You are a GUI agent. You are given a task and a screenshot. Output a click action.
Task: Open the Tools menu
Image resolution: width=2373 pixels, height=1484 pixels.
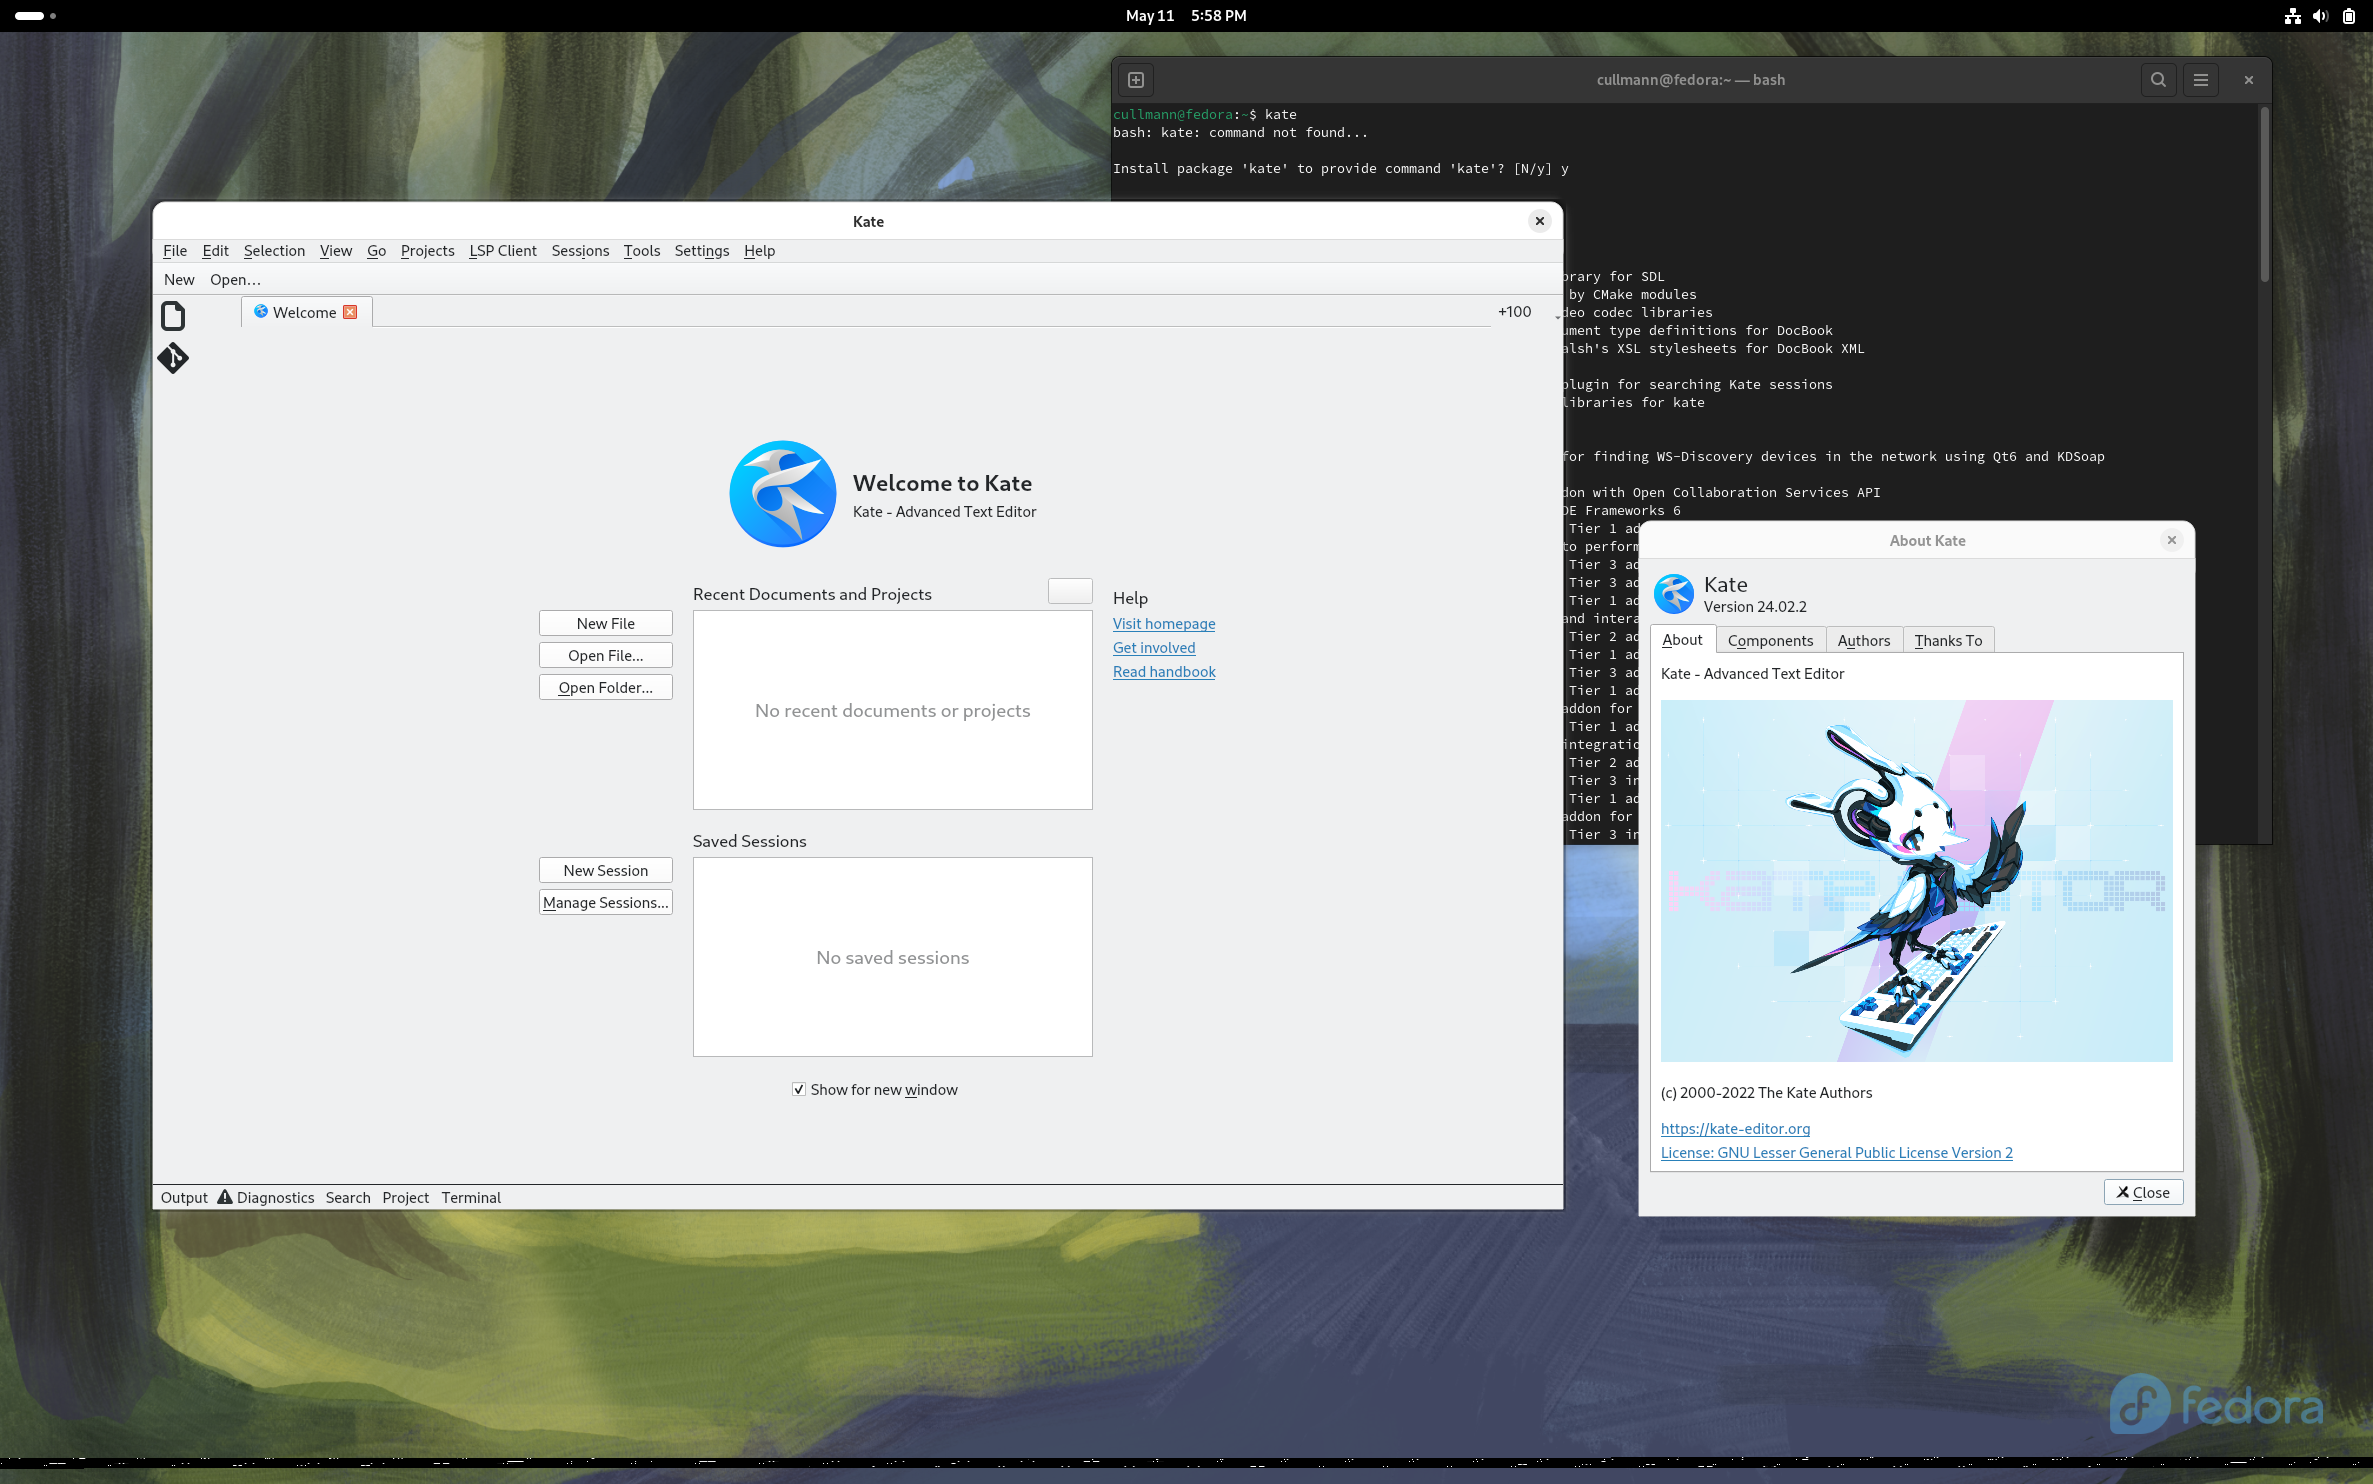pos(641,251)
